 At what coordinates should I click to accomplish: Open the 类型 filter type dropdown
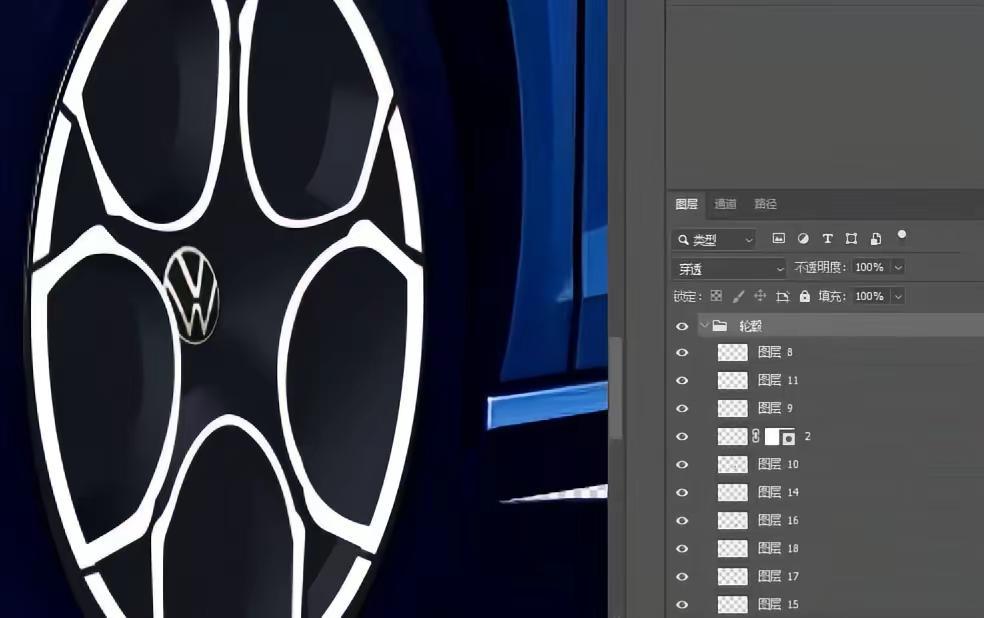(x=714, y=240)
